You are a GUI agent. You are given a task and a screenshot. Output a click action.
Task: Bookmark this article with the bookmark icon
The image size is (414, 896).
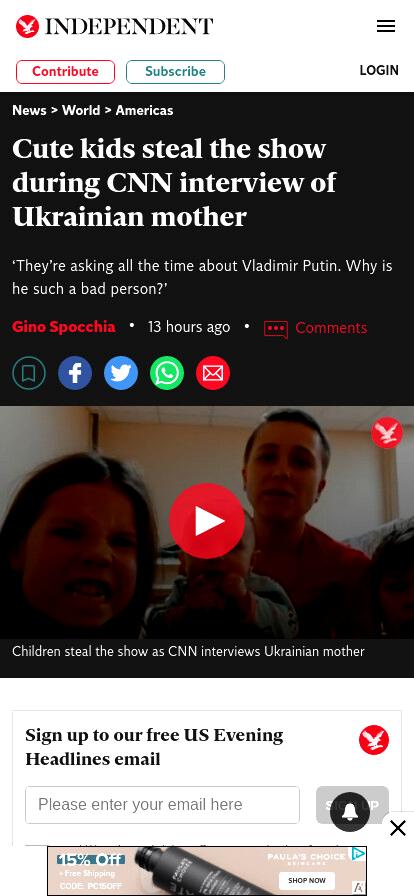(x=29, y=373)
